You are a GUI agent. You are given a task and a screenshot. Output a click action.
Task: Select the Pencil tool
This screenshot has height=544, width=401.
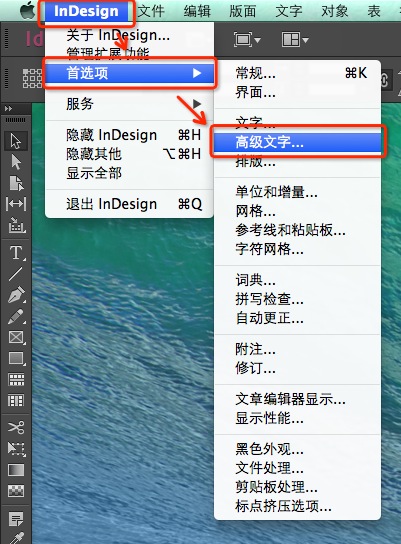click(16, 316)
